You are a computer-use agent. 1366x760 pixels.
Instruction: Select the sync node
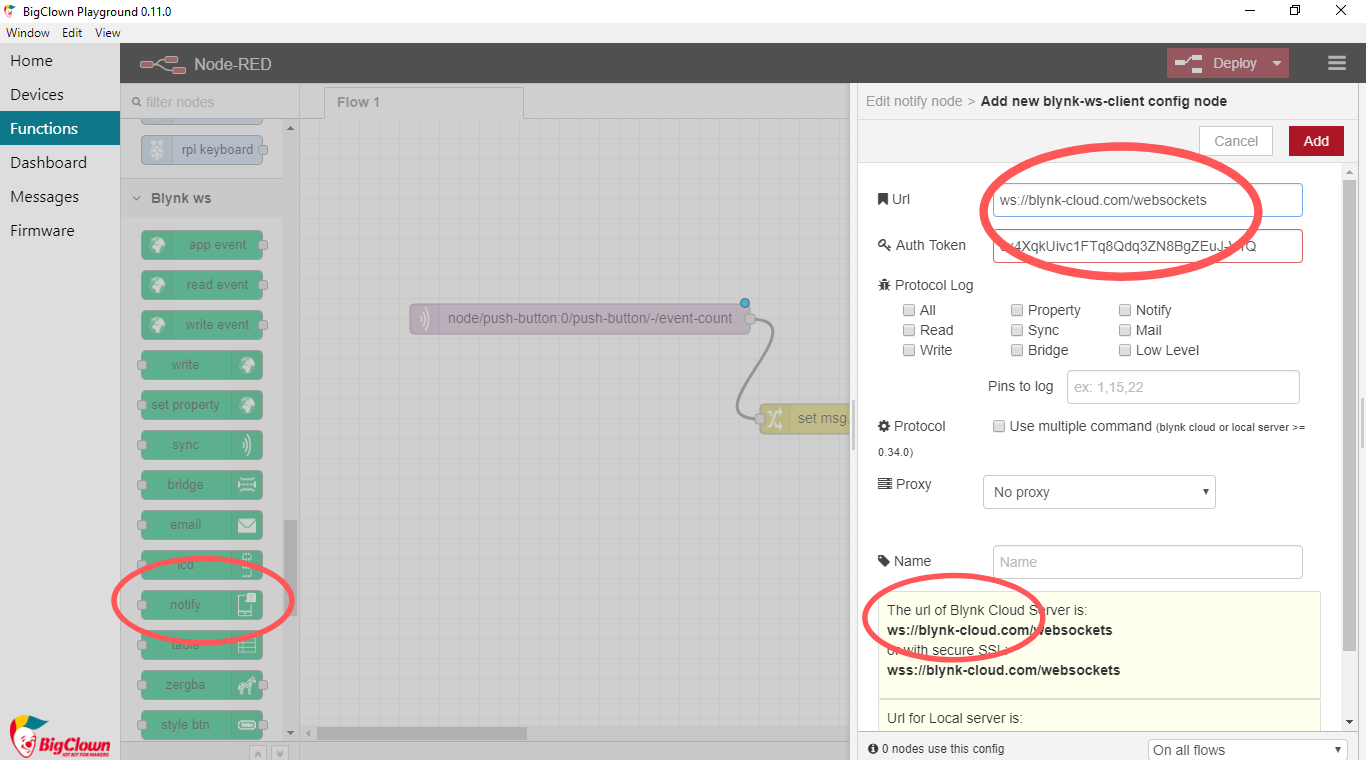tap(202, 445)
